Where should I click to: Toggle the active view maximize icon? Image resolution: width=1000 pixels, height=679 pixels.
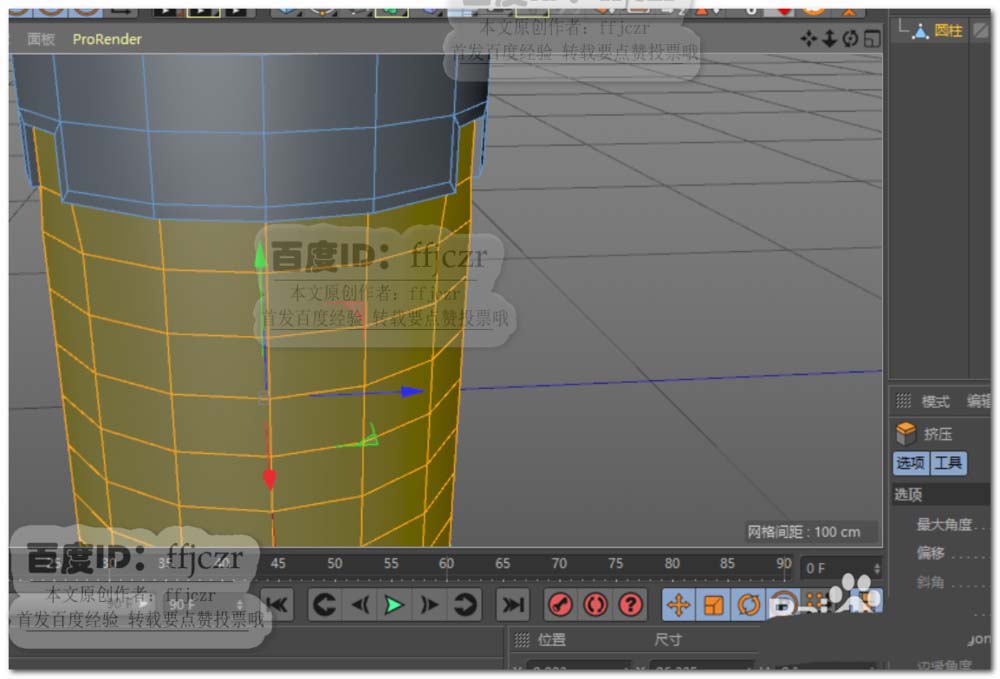[872, 39]
